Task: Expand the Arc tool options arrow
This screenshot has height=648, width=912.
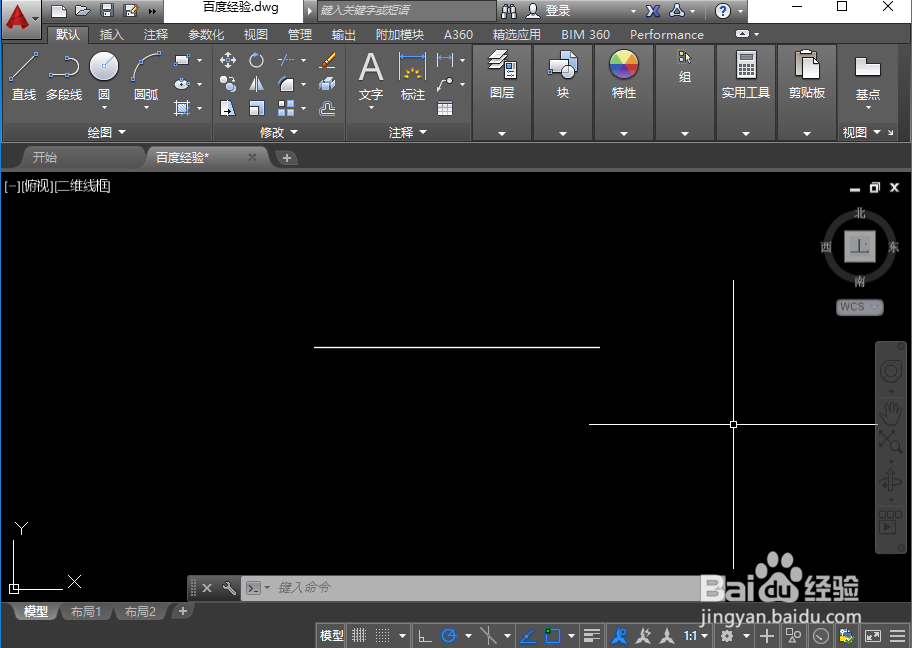Action: point(146,108)
